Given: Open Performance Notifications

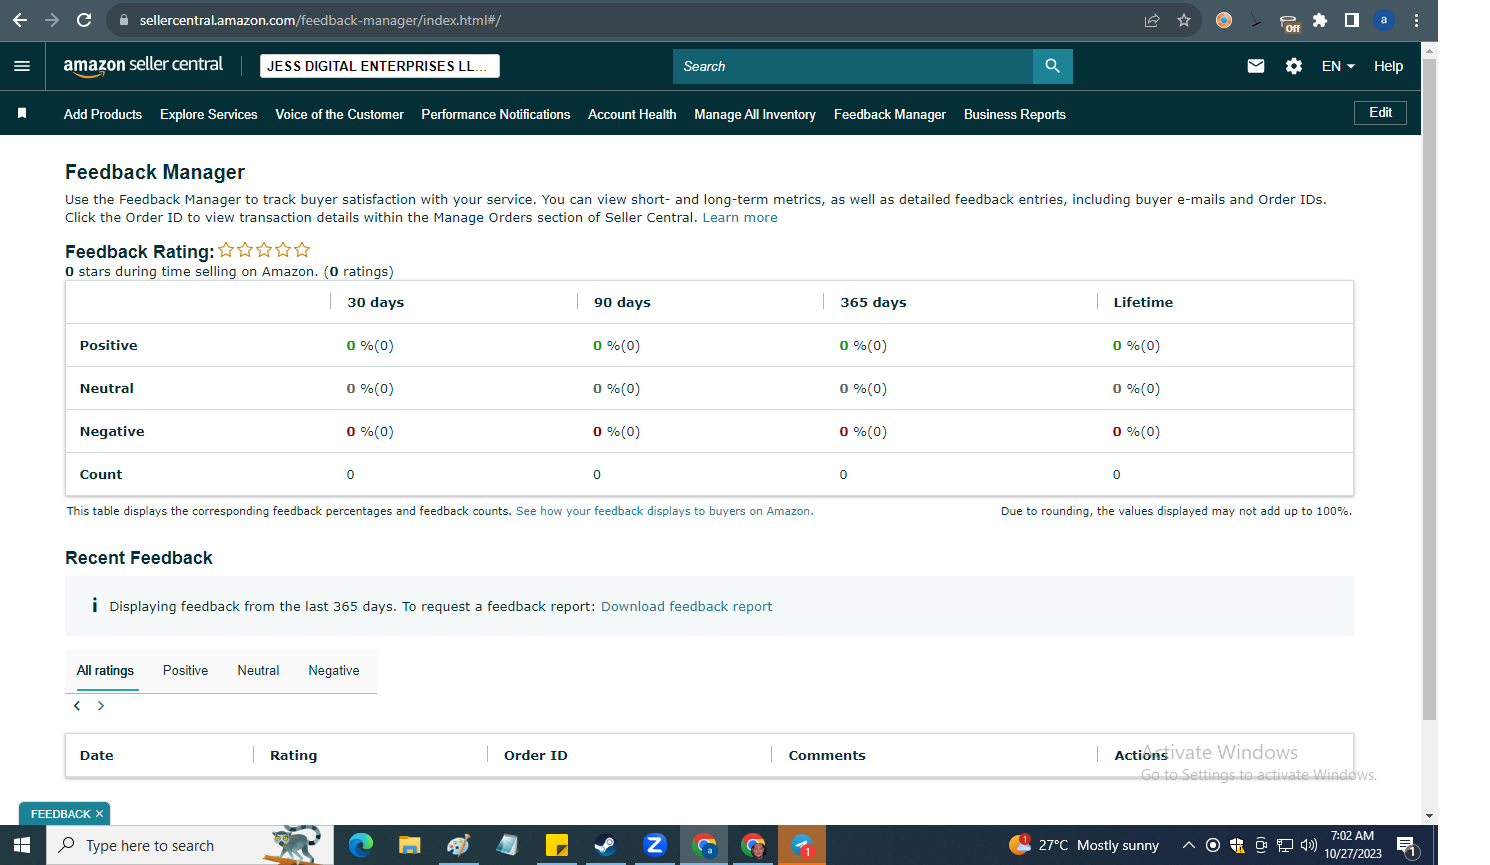Looking at the screenshot, I should [496, 115].
